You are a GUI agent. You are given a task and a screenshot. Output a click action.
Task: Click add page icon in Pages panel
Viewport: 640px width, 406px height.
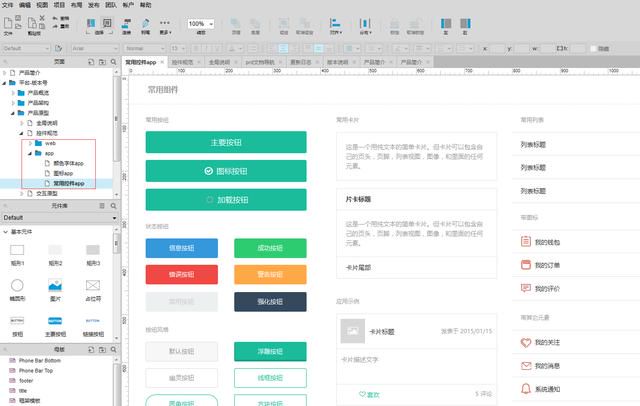(91, 62)
